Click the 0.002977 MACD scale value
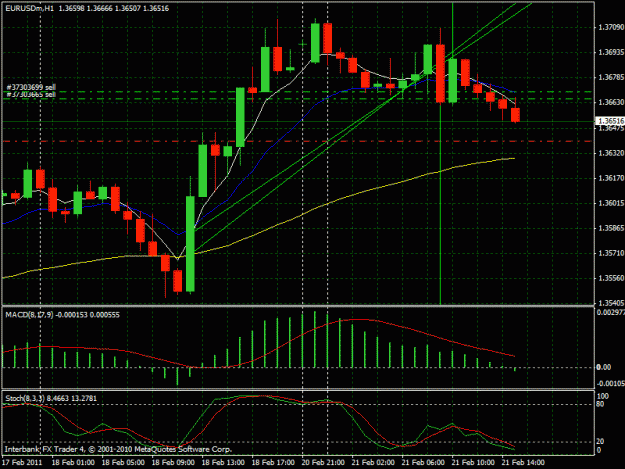The image size is (625, 469). pos(610,312)
